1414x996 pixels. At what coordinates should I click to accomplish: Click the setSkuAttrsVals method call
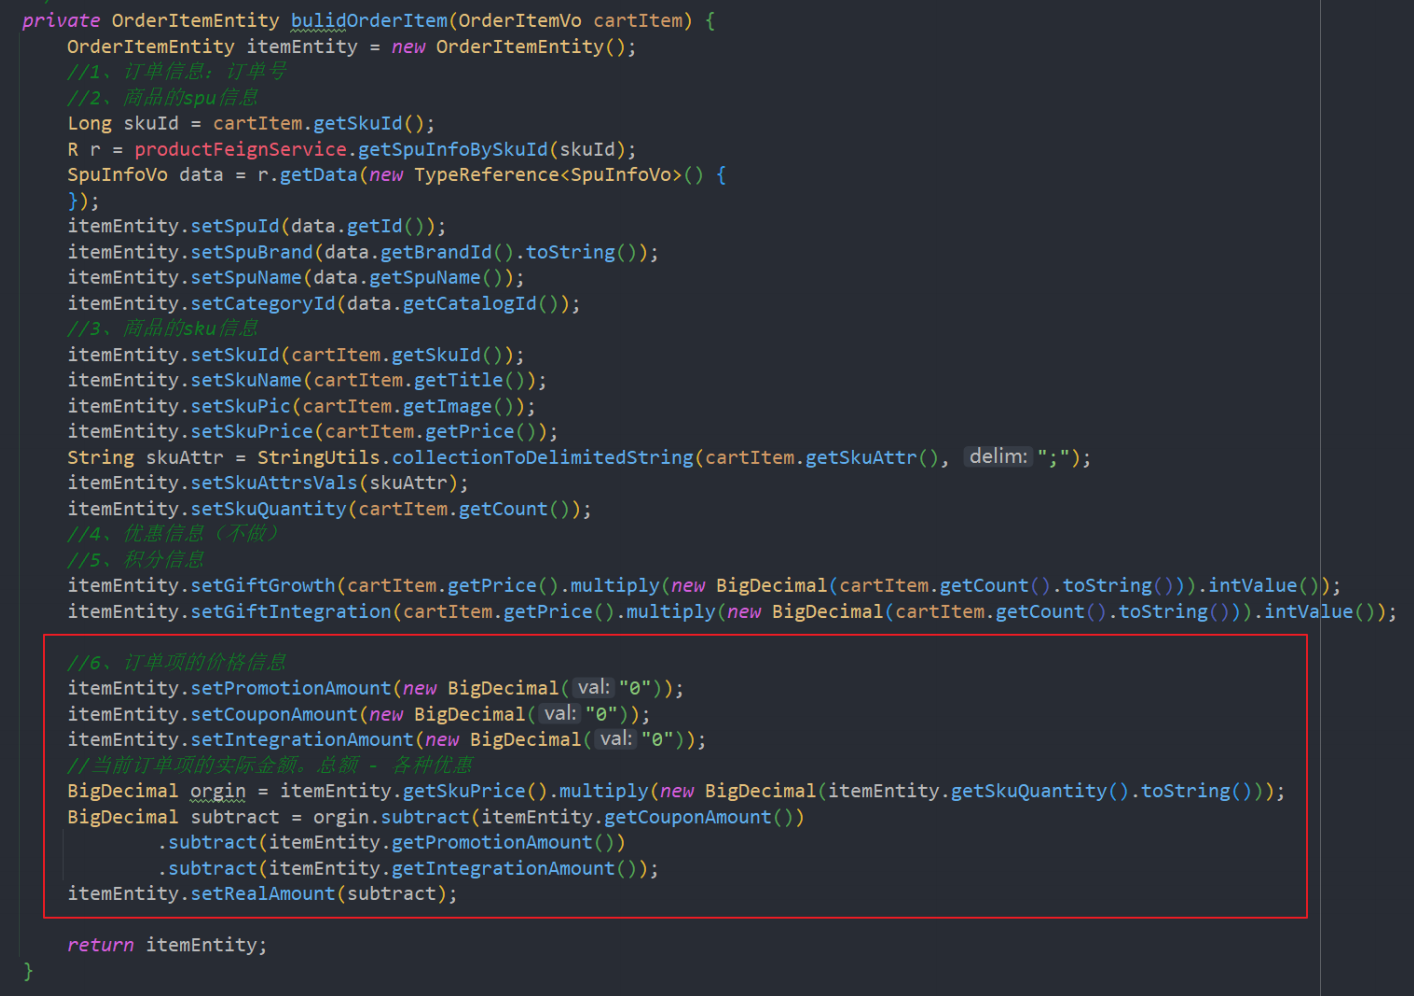(274, 483)
